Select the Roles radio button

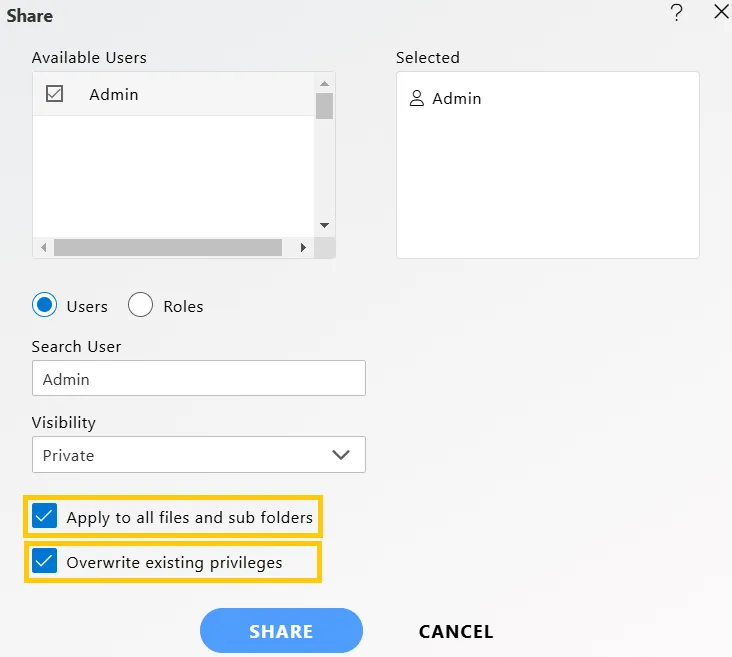140,305
